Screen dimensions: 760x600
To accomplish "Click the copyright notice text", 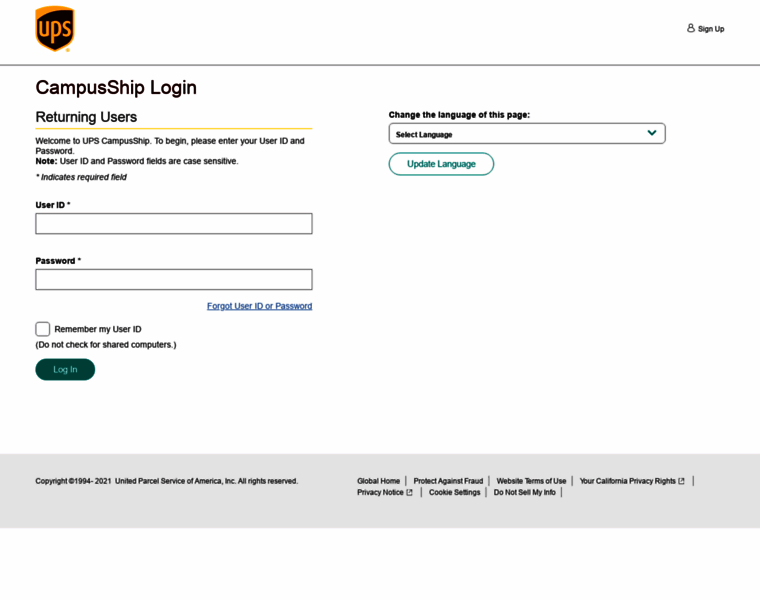I will click(x=167, y=481).
